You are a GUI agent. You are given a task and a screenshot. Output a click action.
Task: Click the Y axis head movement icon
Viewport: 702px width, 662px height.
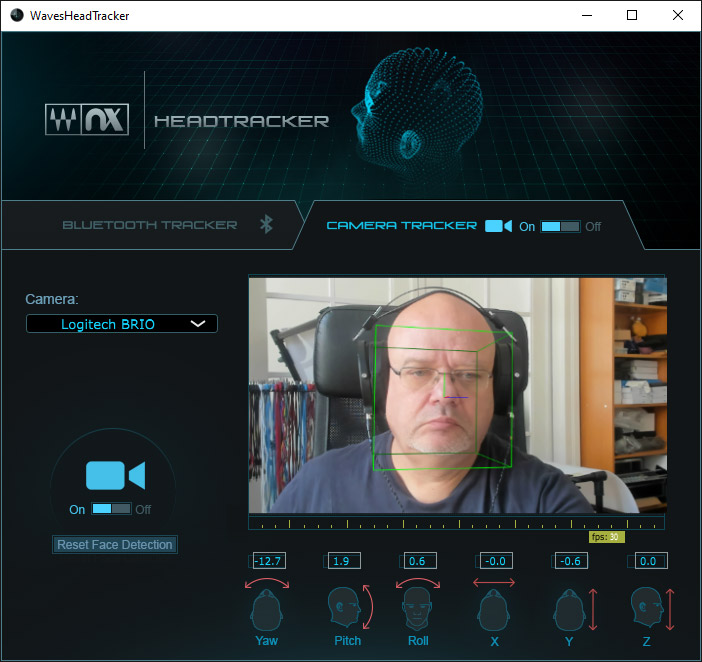pyautogui.click(x=568, y=607)
